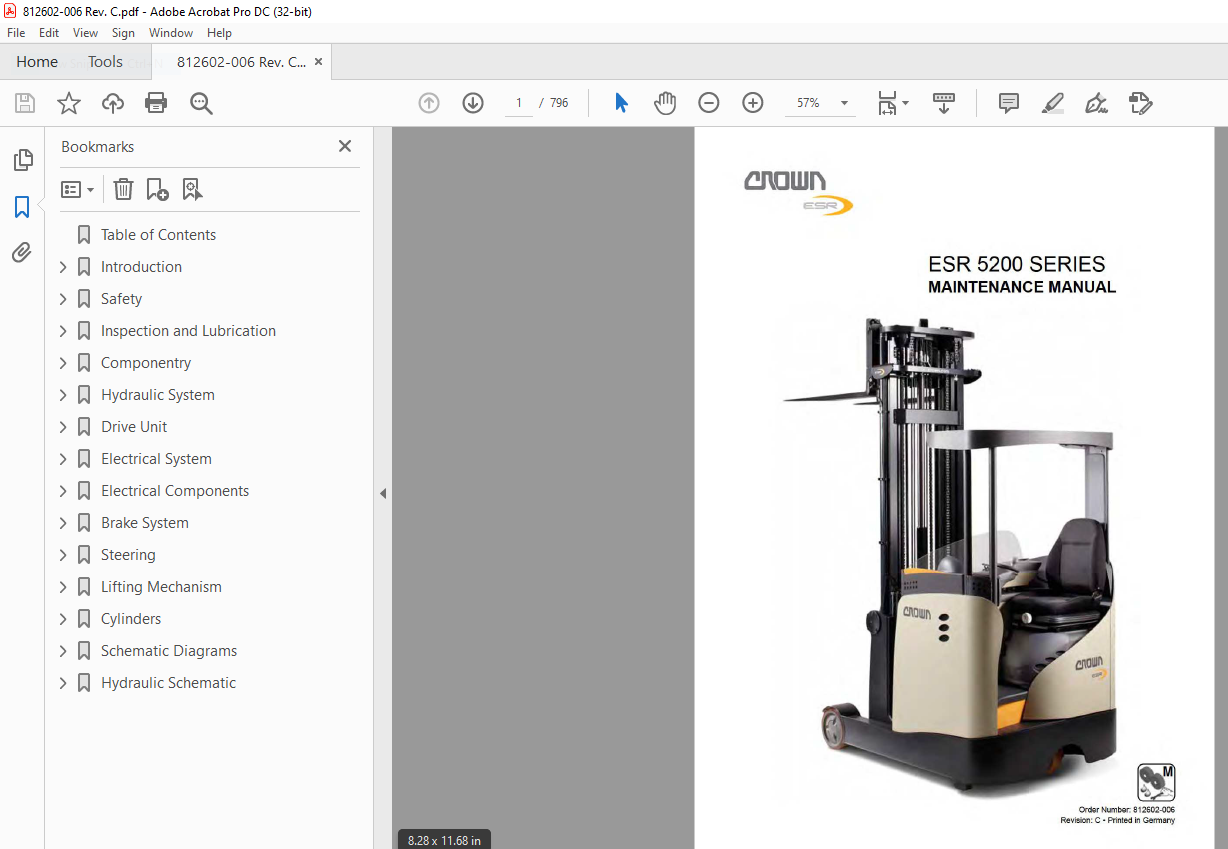Expand the Cylinders bookmark

63,619
